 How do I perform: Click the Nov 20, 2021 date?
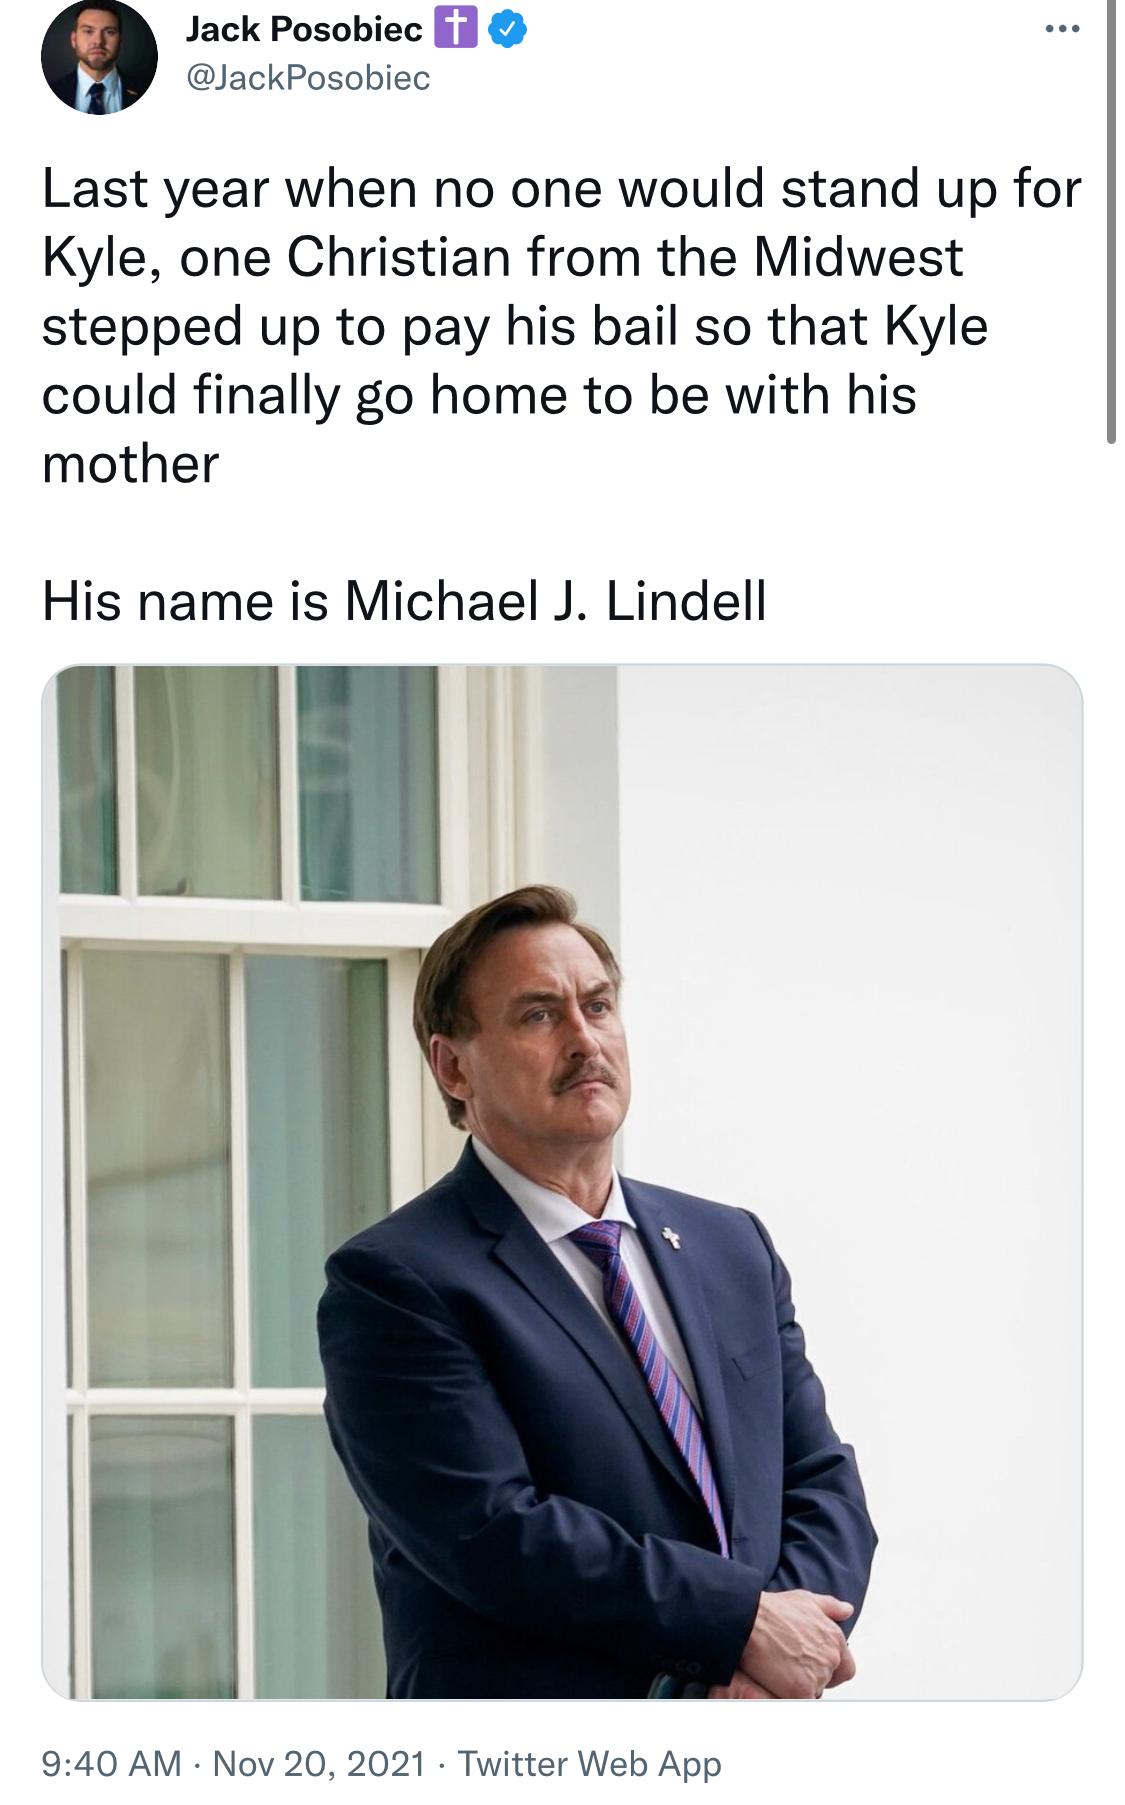pyautogui.click(x=319, y=1763)
